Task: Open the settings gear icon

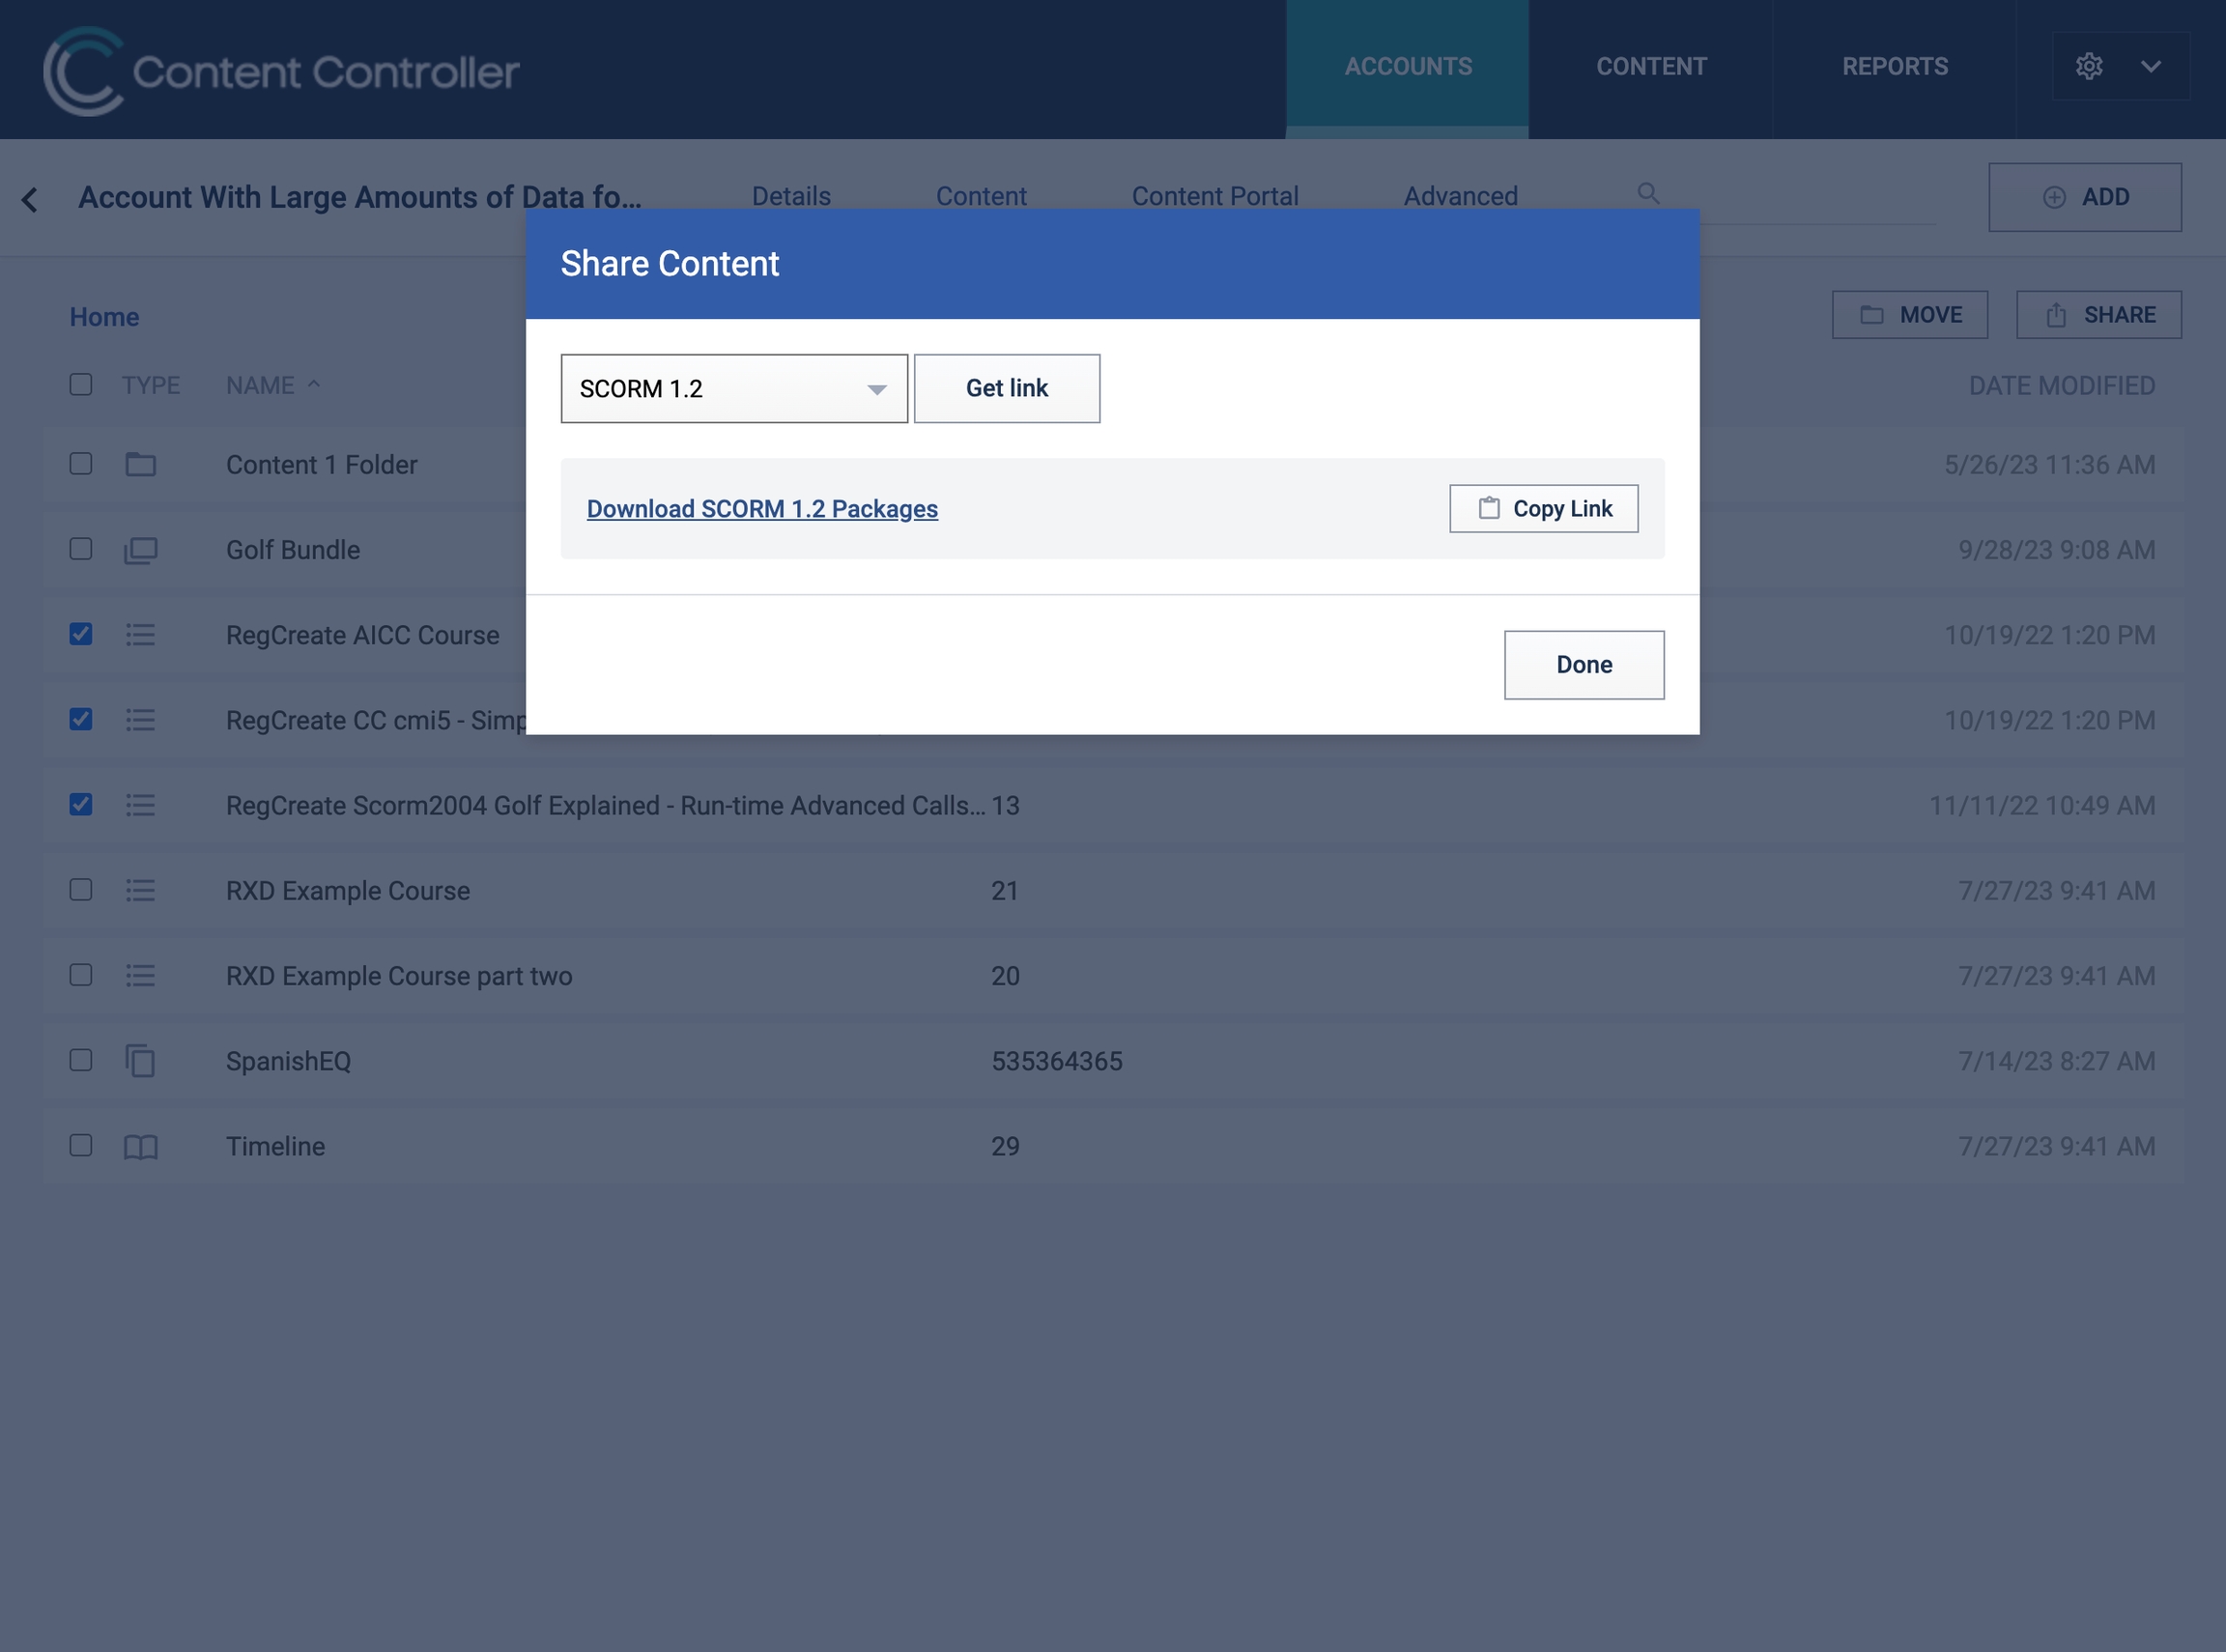Action: click(x=2088, y=66)
